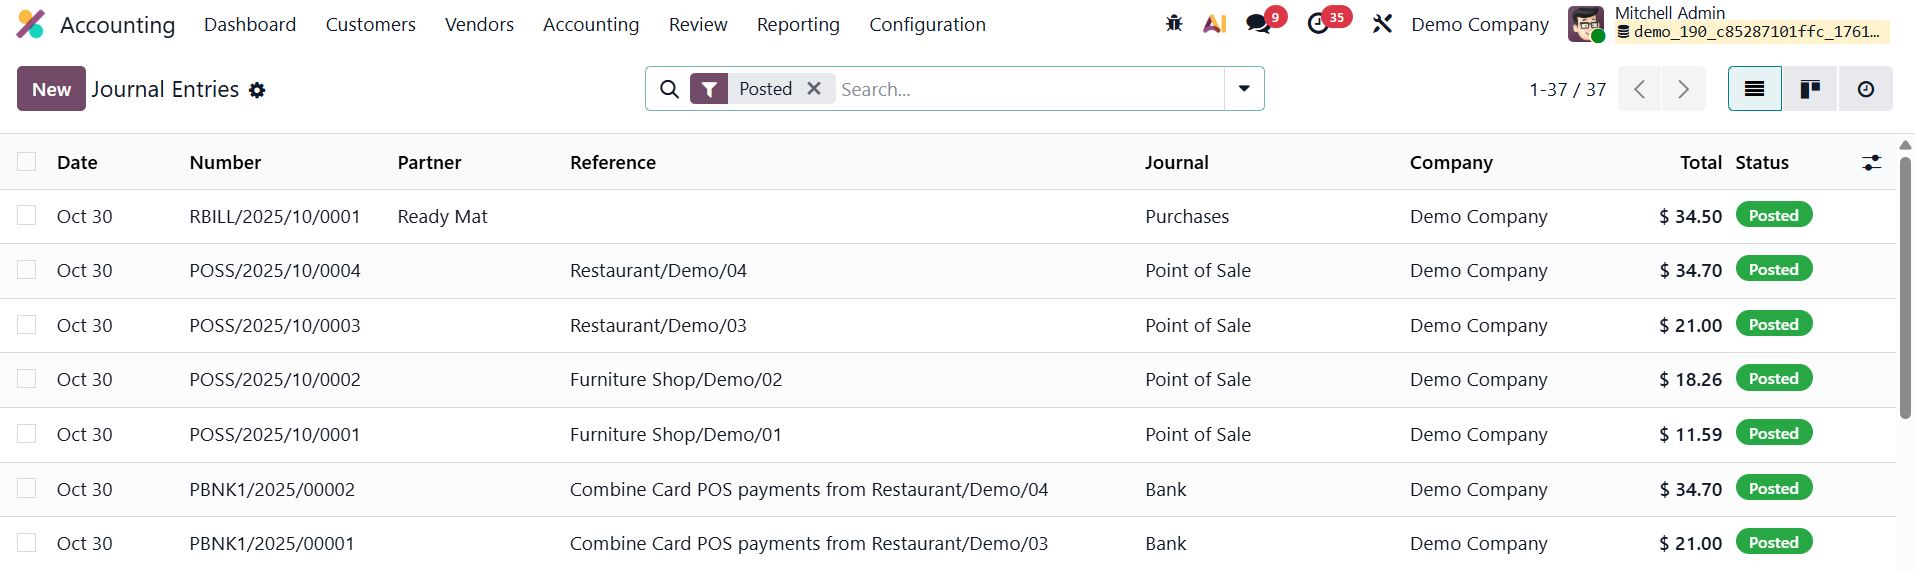This screenshot has height=570, width=1915.
Task: Open optional columns adjust icon
Action: pos(1871,162)
